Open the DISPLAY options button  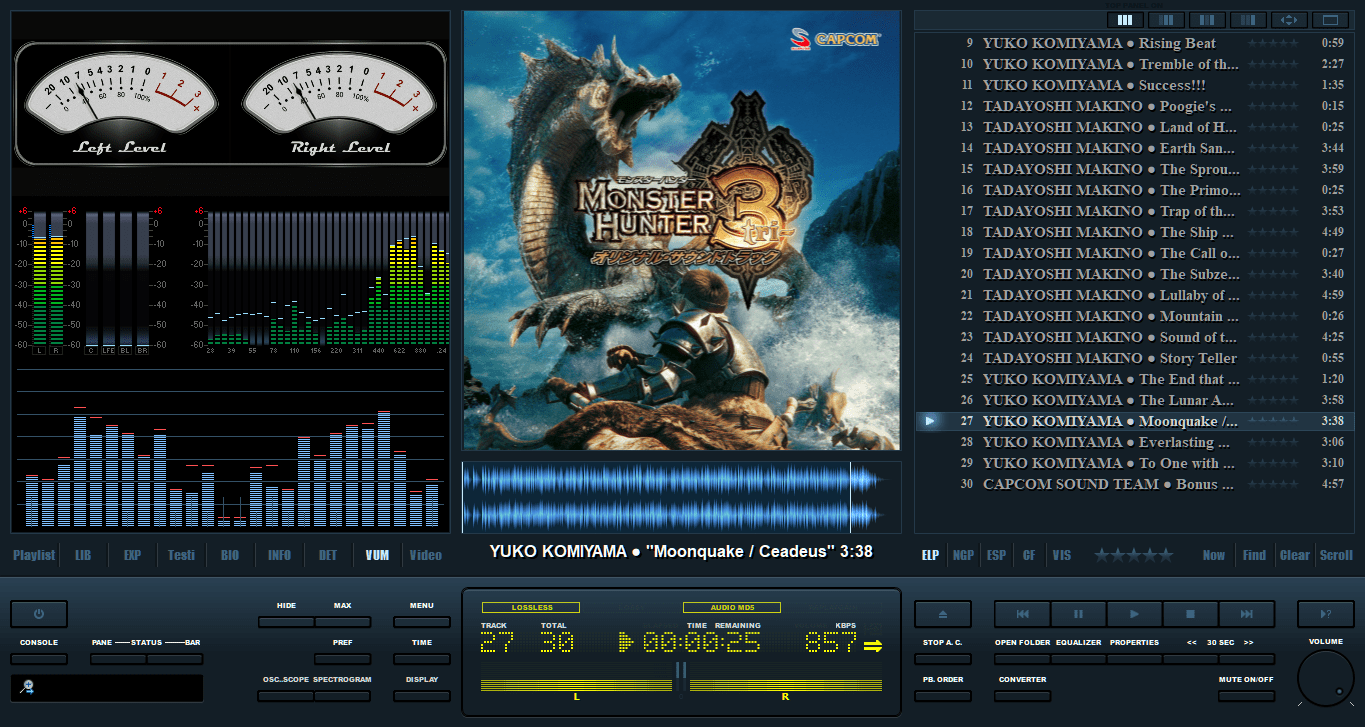pos(421,696)
